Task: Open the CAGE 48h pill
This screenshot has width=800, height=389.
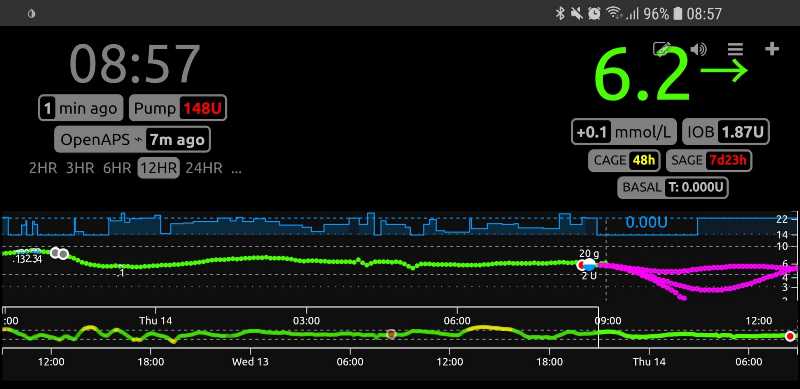Action: click(624, 160)
